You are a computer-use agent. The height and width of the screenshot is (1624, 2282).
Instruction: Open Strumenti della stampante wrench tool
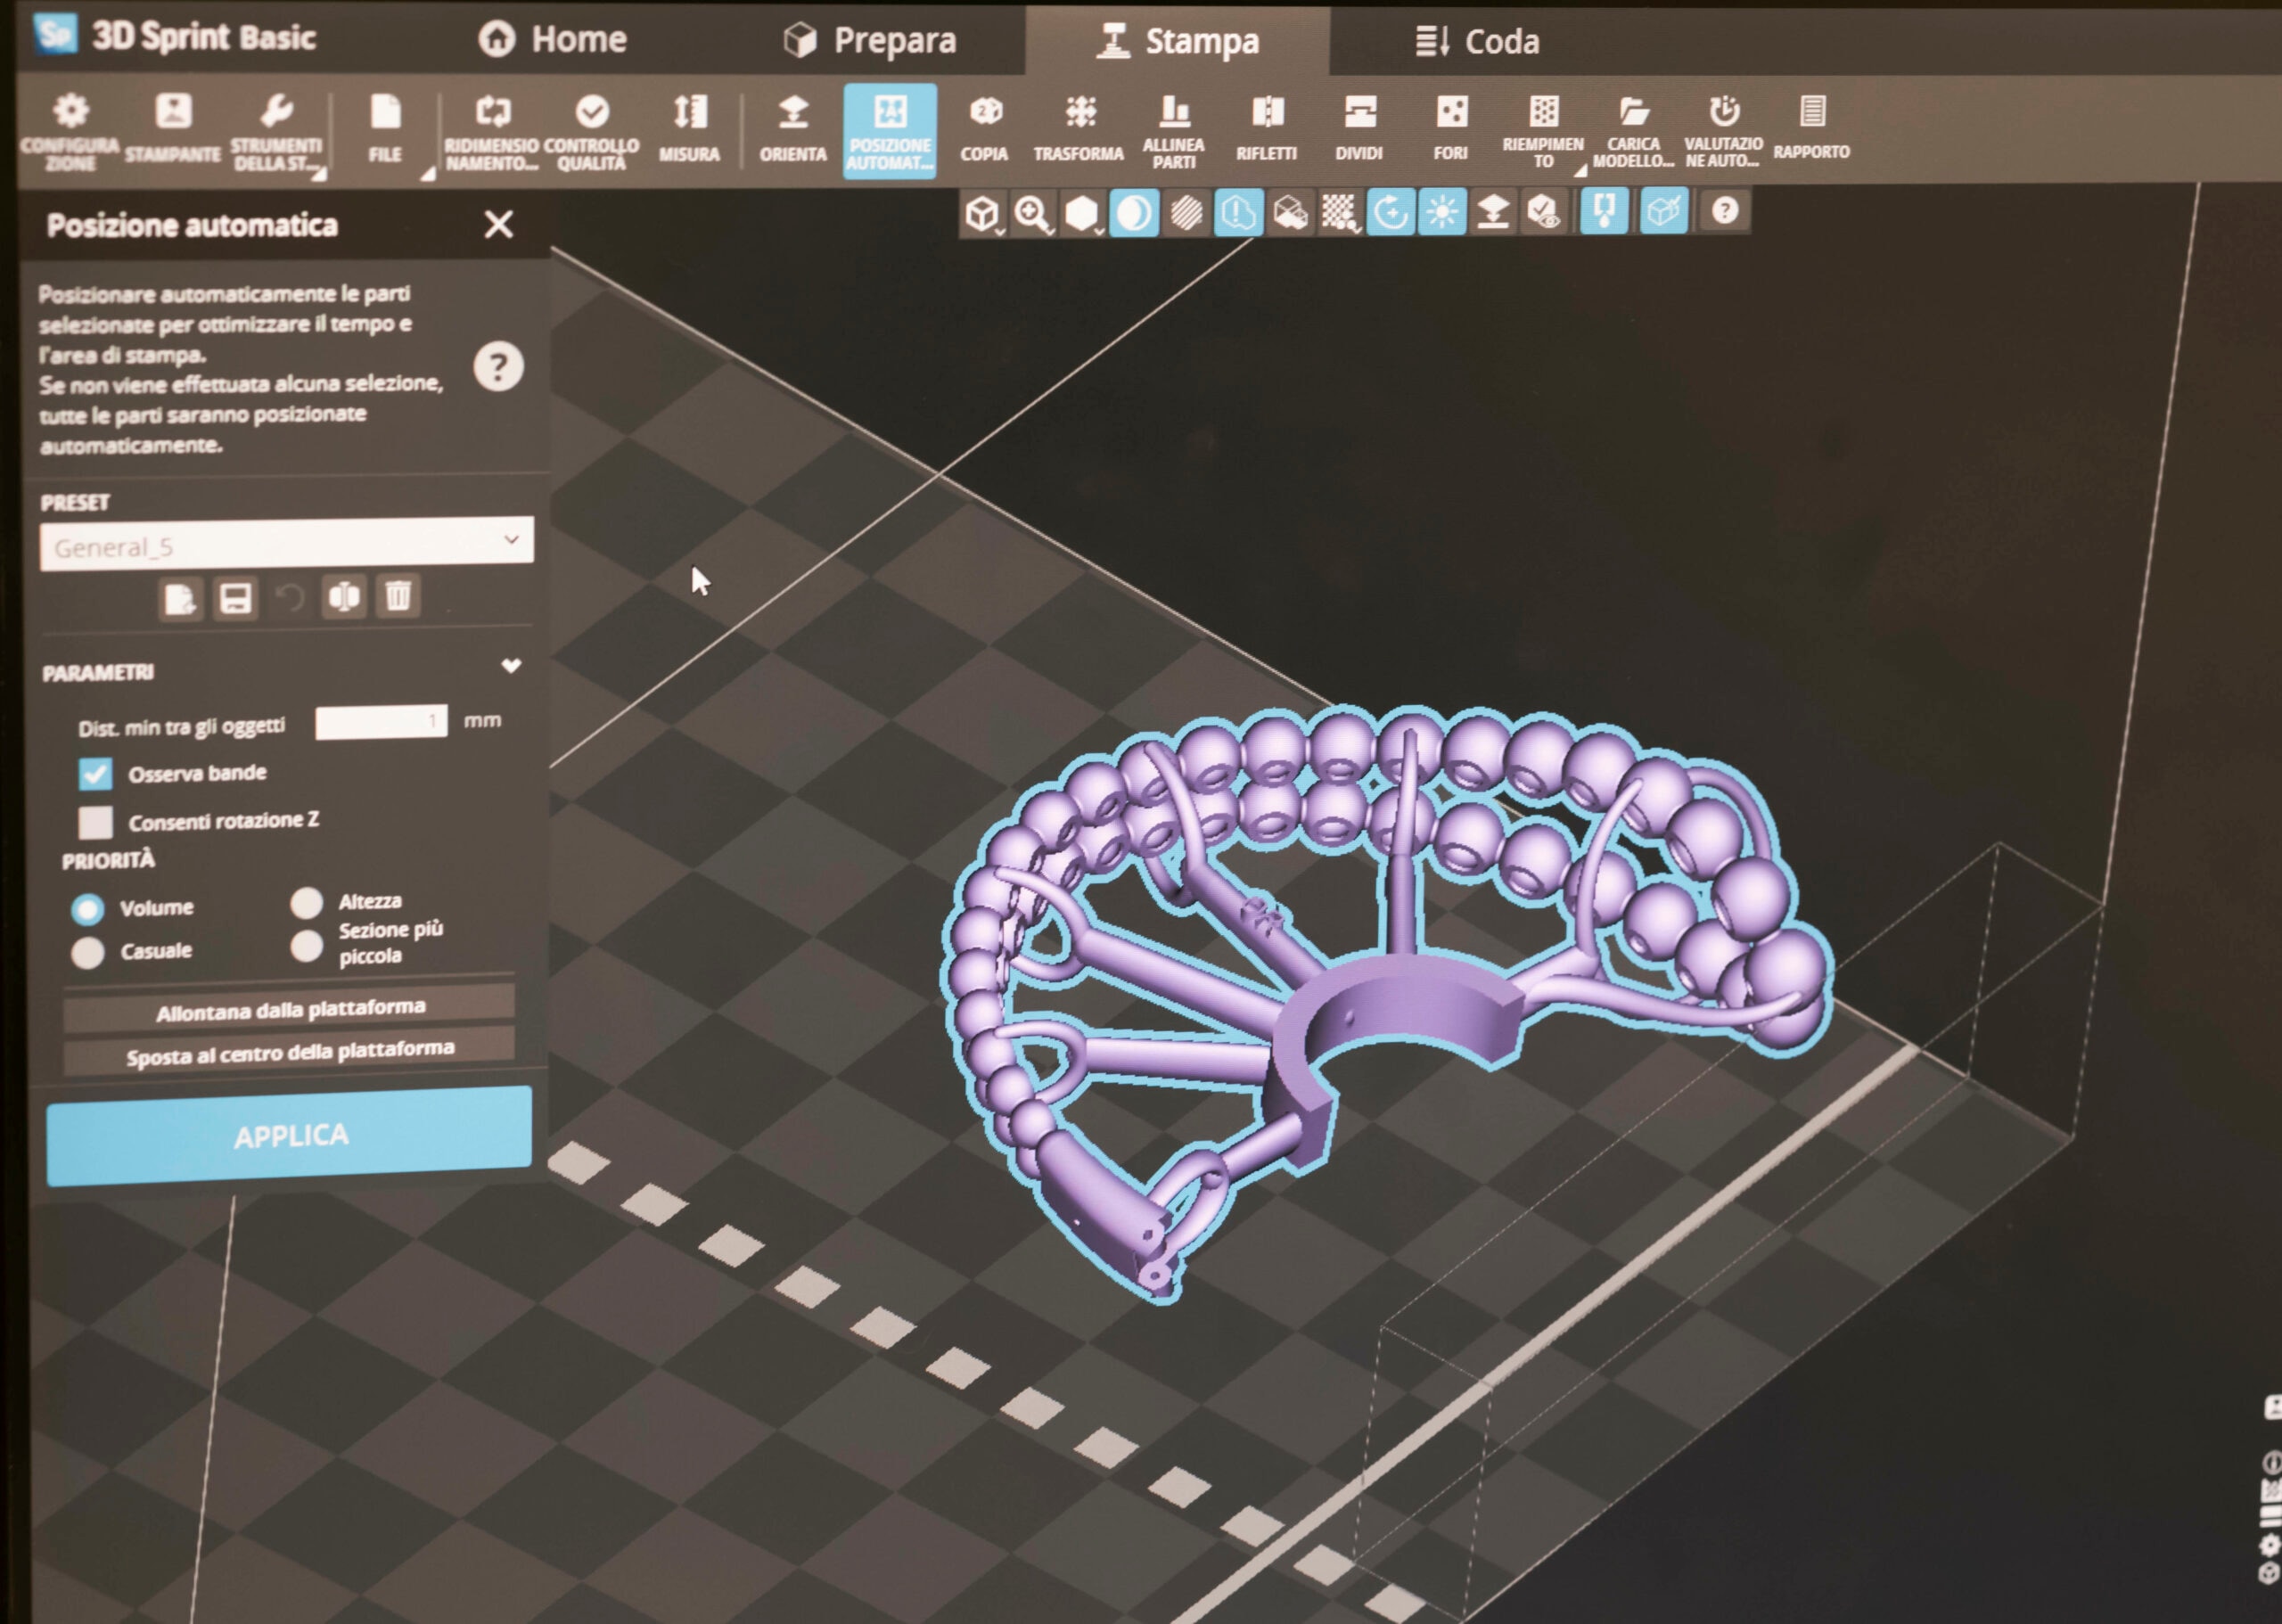click(x=276, y=133)
